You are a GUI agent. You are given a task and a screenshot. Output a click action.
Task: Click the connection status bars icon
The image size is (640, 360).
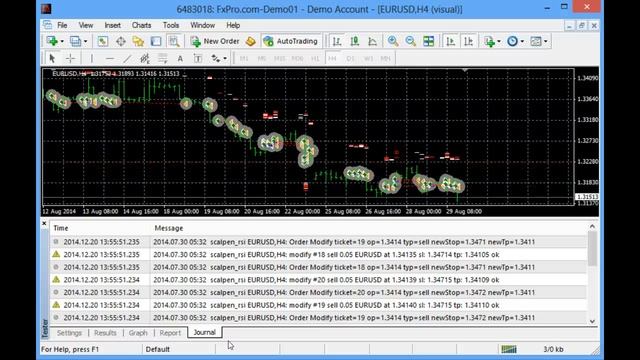(x=509, y=349)
